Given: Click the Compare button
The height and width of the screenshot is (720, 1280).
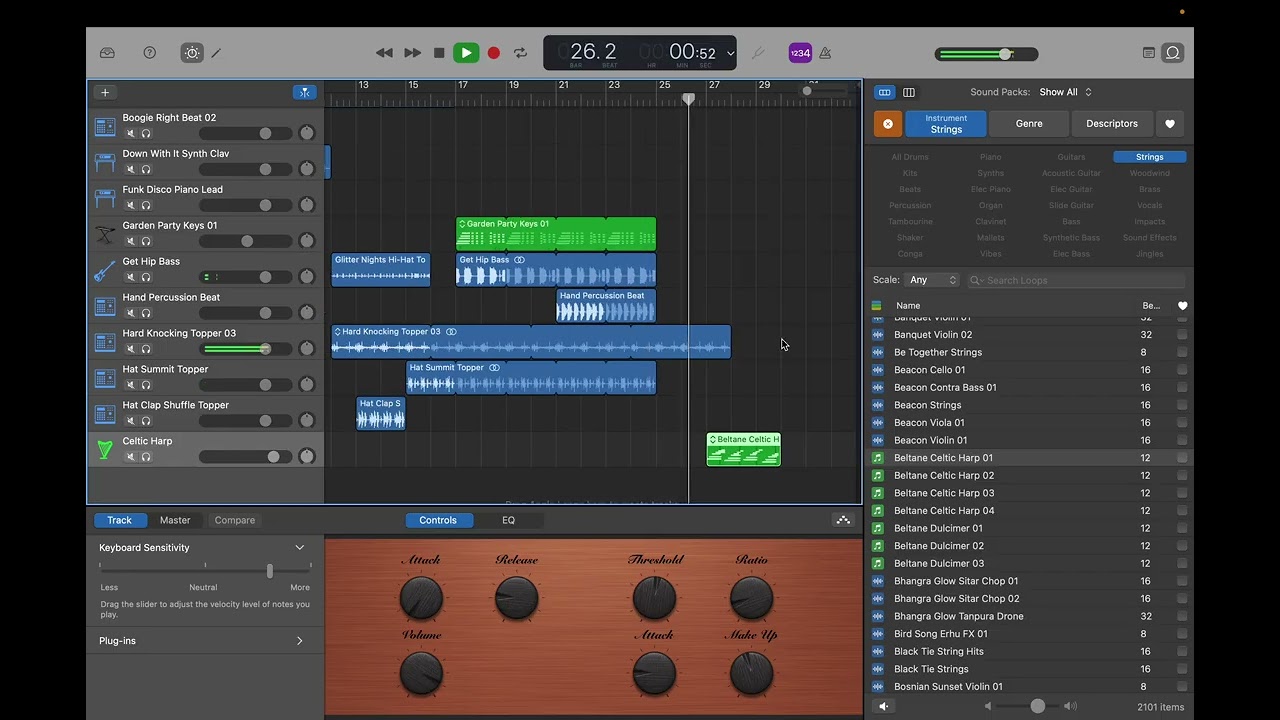Looking at the screenshot, I should pyautogui.click(x=235, y=520).
